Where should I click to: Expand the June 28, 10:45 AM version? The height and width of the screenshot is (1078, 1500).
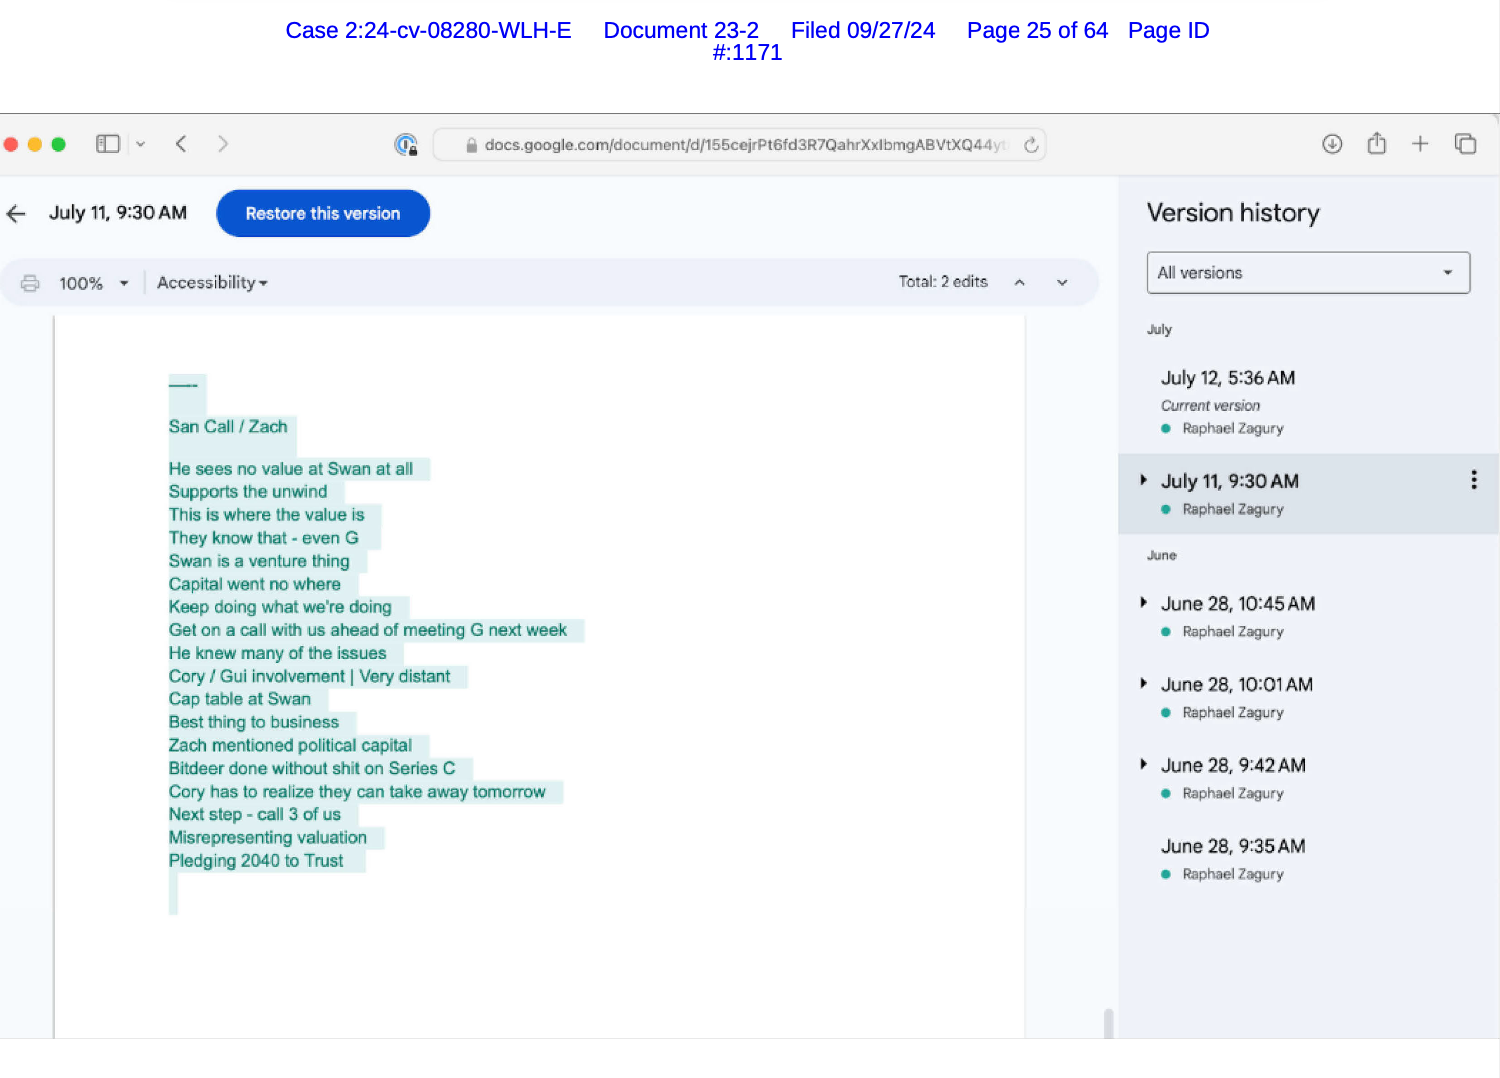[x=1144, y=602]
